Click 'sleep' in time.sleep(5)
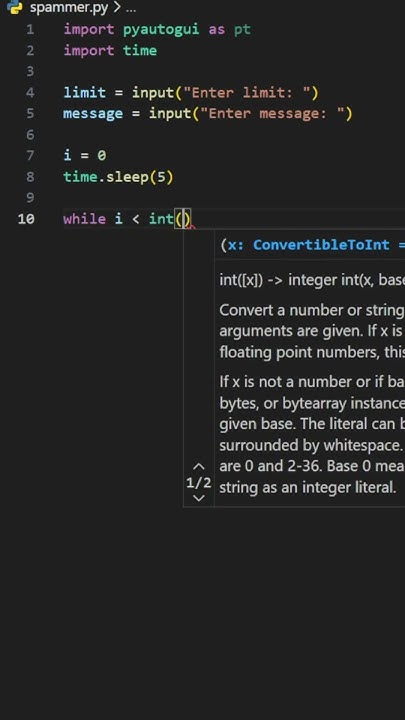The image size is (405, 720). [x=127, y=177]
